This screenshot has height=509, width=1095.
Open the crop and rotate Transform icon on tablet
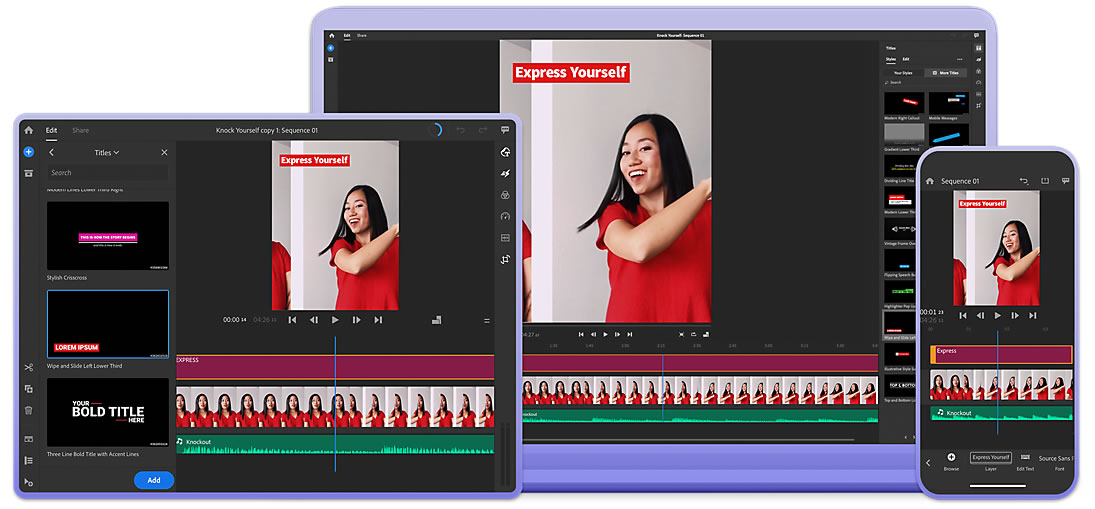click(505, 259)
